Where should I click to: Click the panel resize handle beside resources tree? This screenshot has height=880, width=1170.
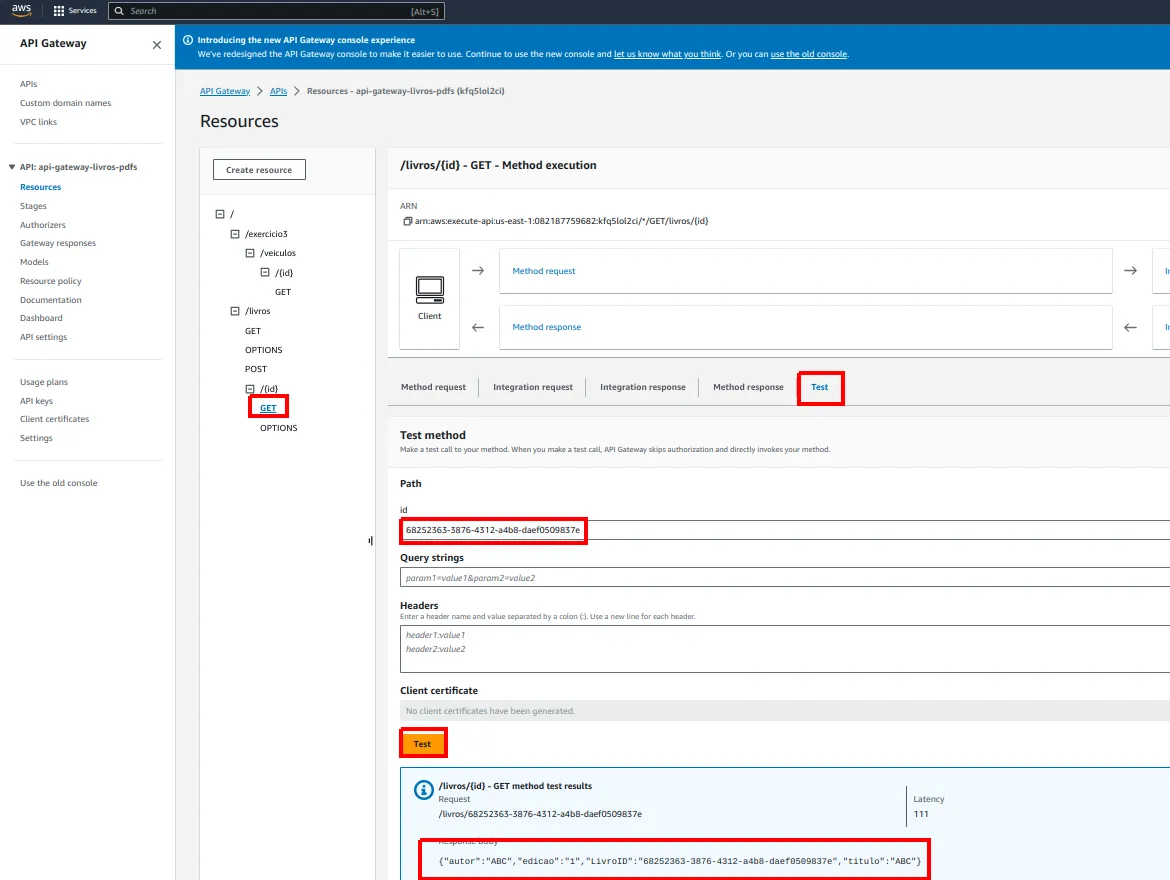pos(371,541)
